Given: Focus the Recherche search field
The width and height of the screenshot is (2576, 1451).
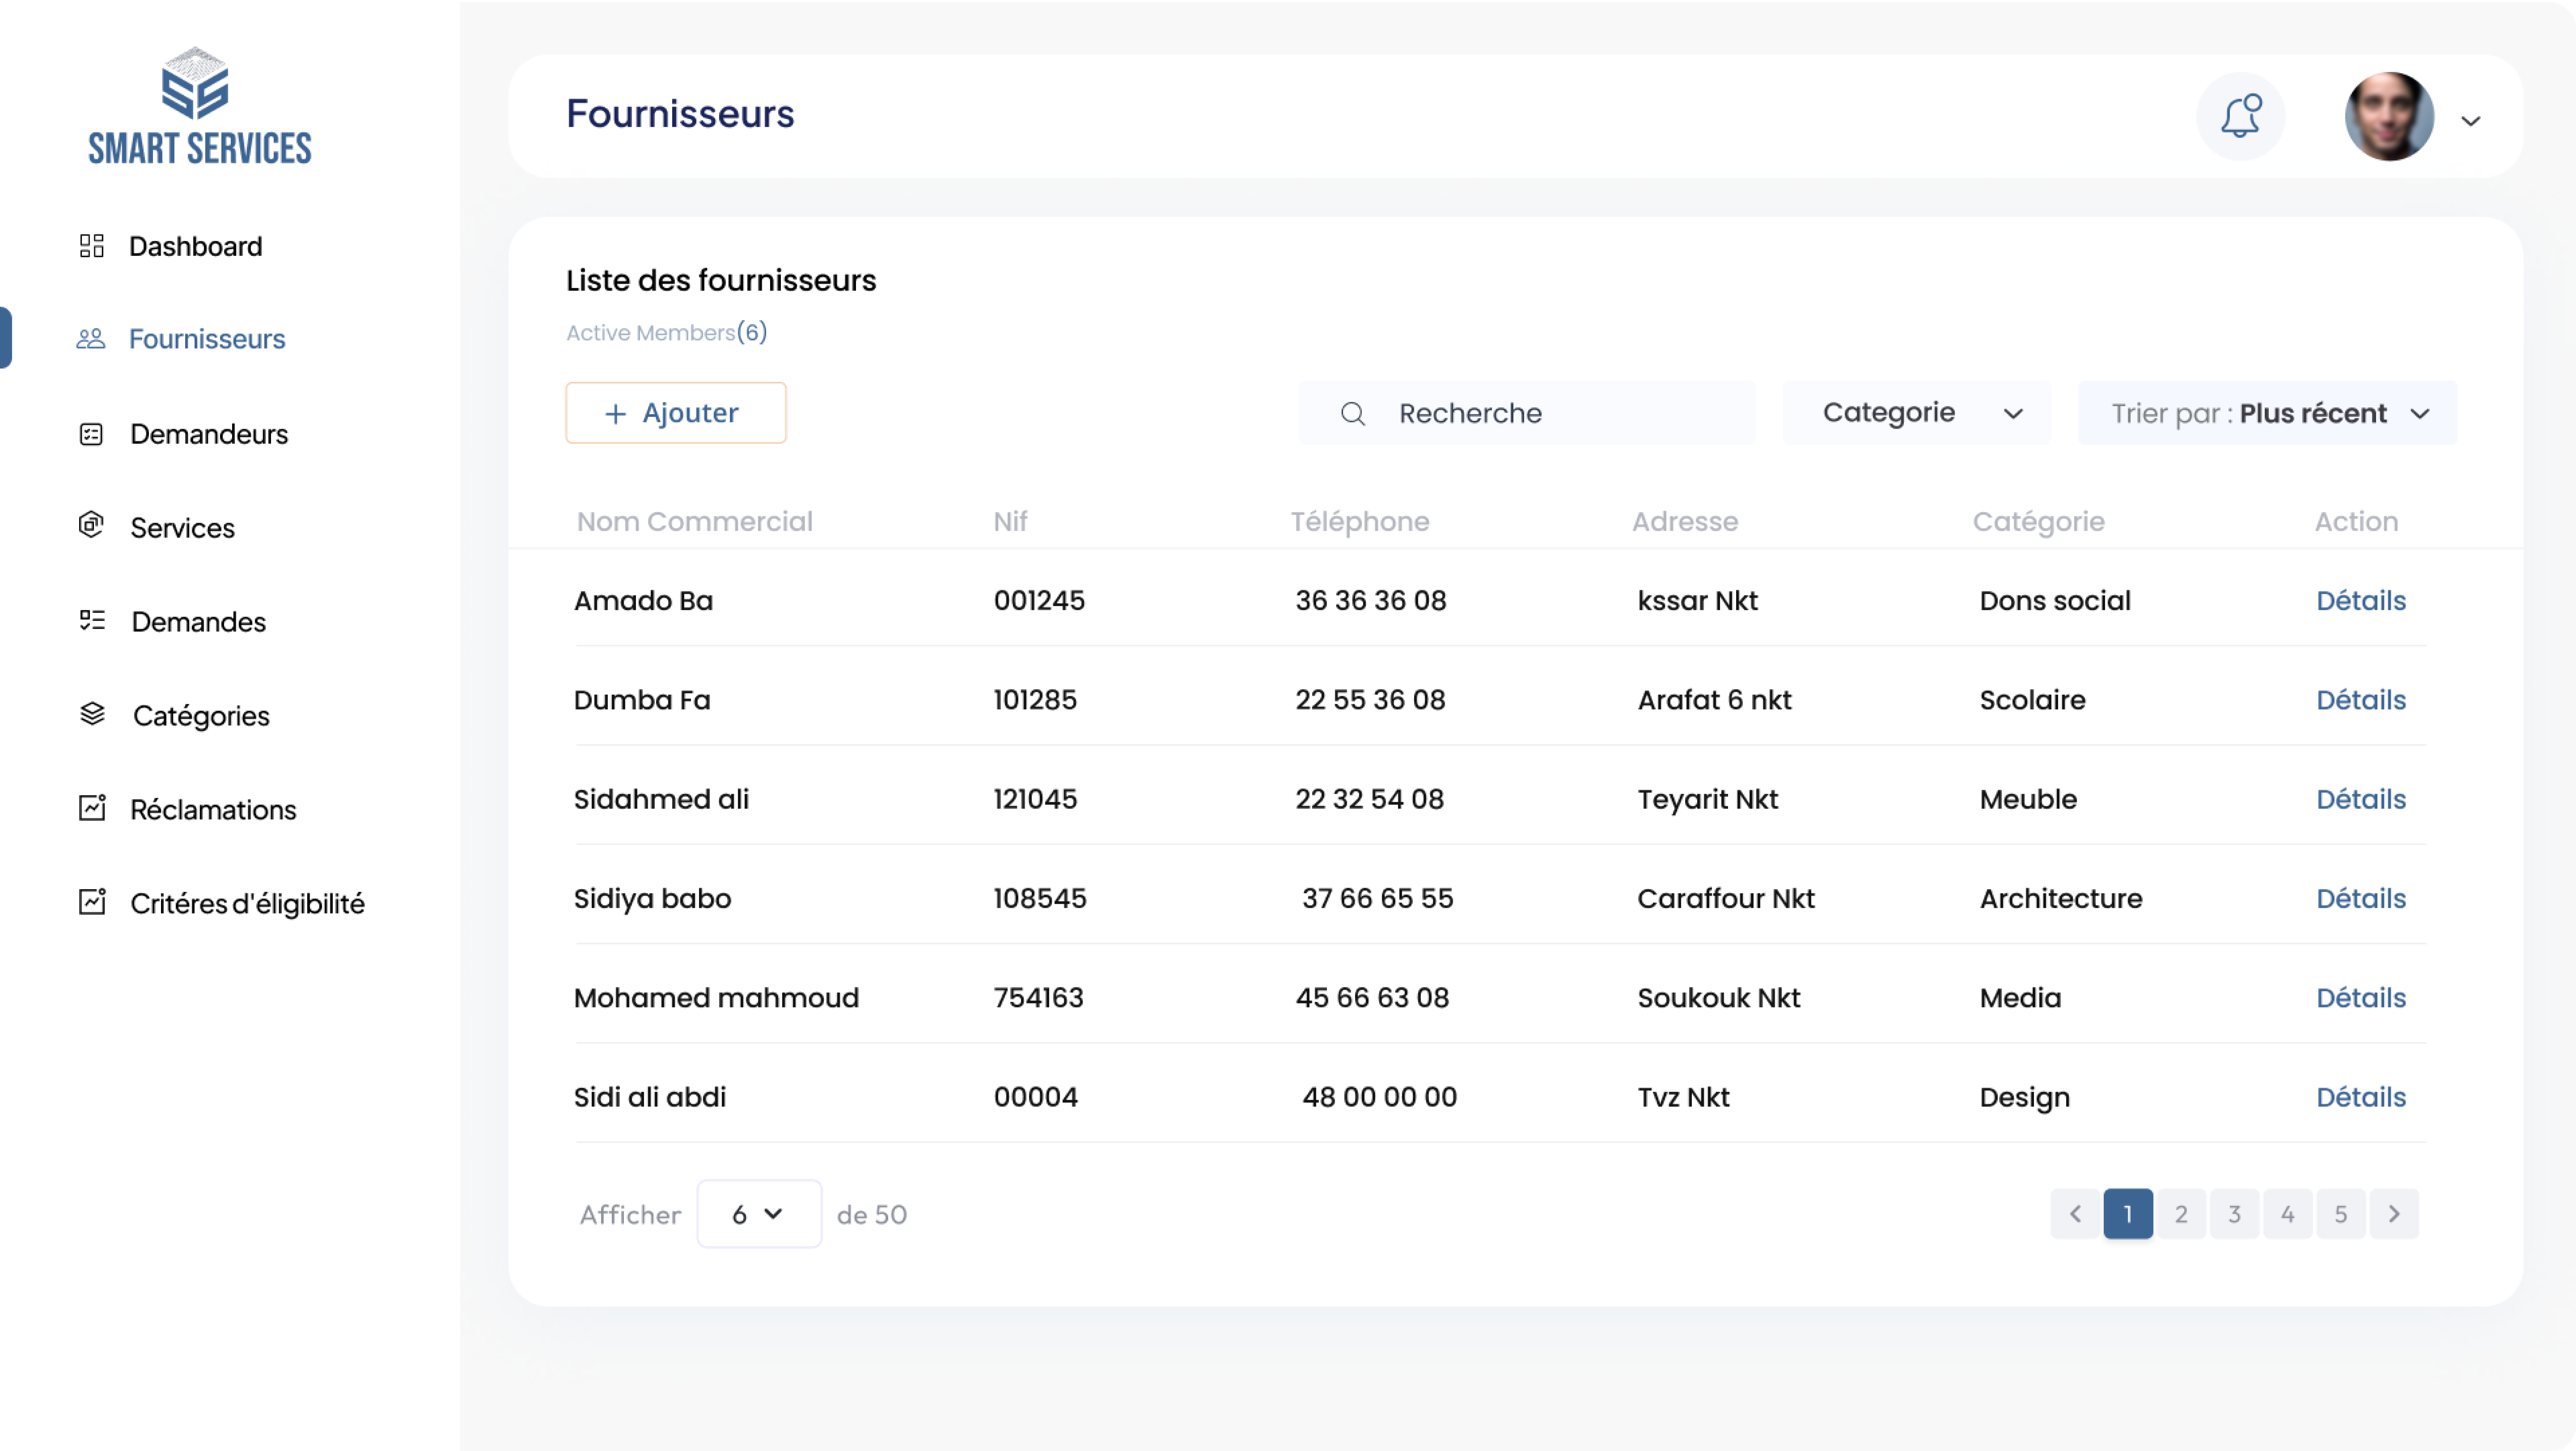Looking at the screenshot, I should (1527, 413).
